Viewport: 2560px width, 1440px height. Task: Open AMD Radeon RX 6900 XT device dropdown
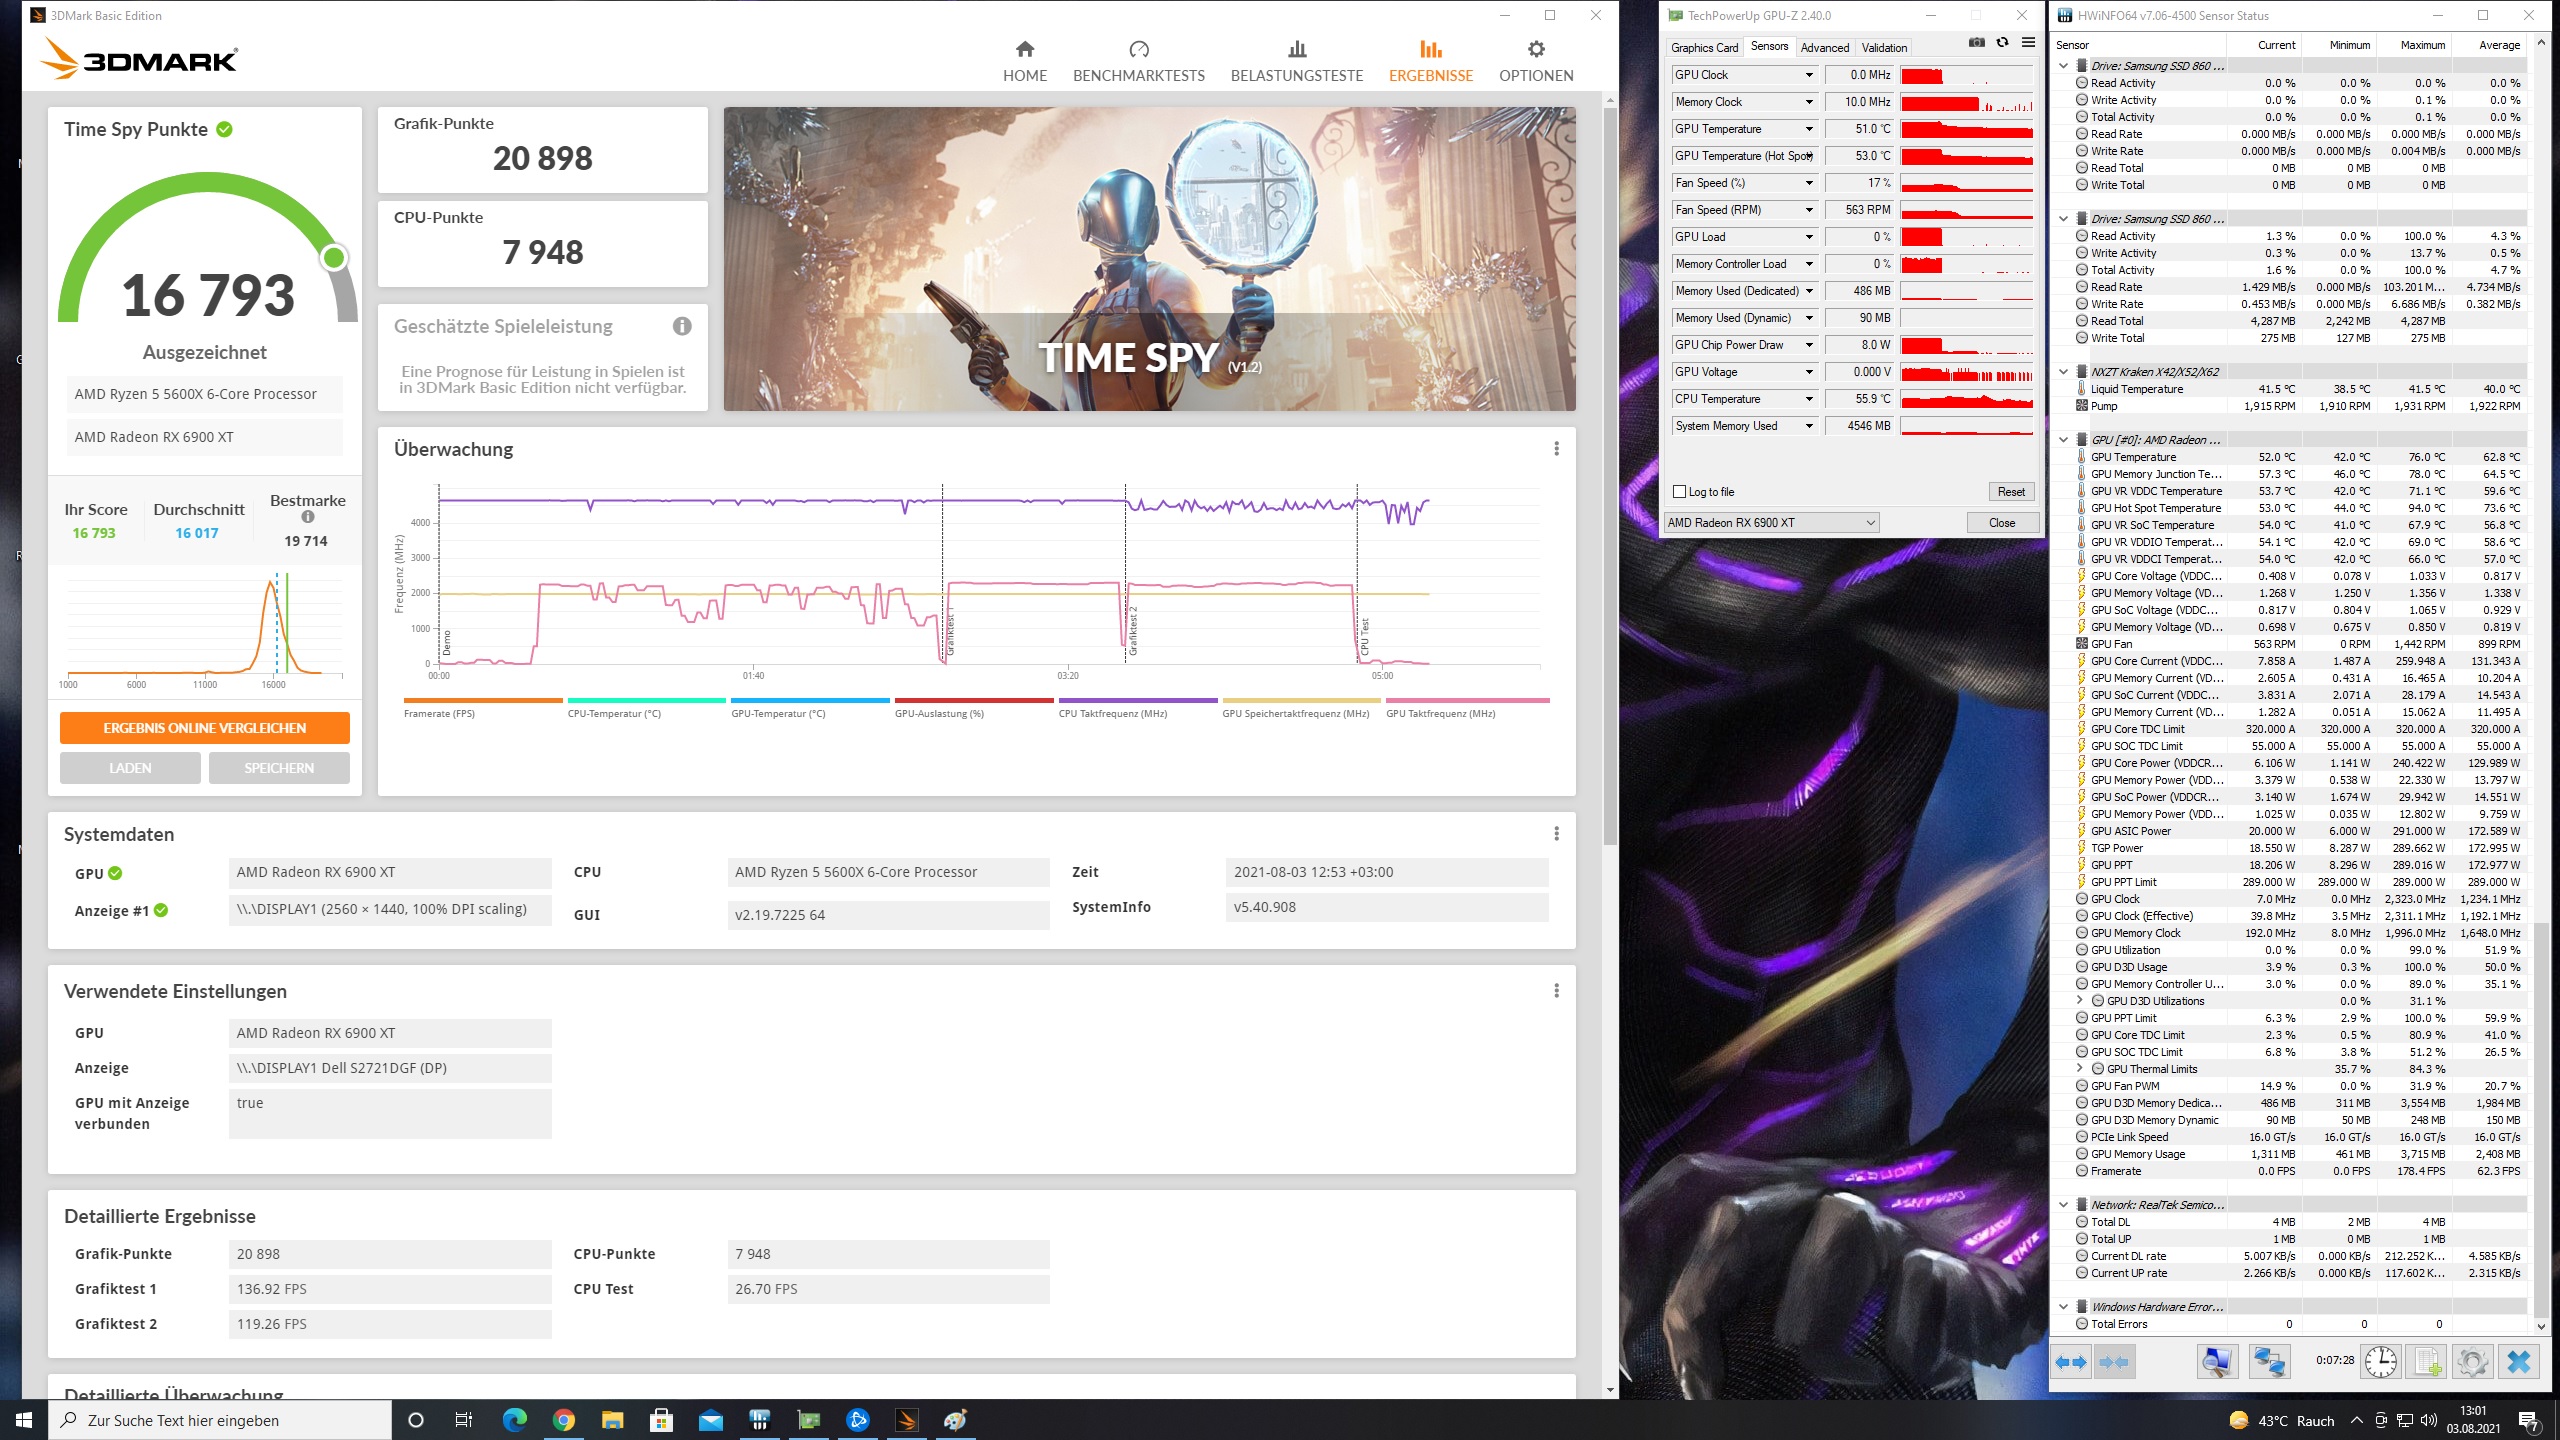pos(1771,523)
